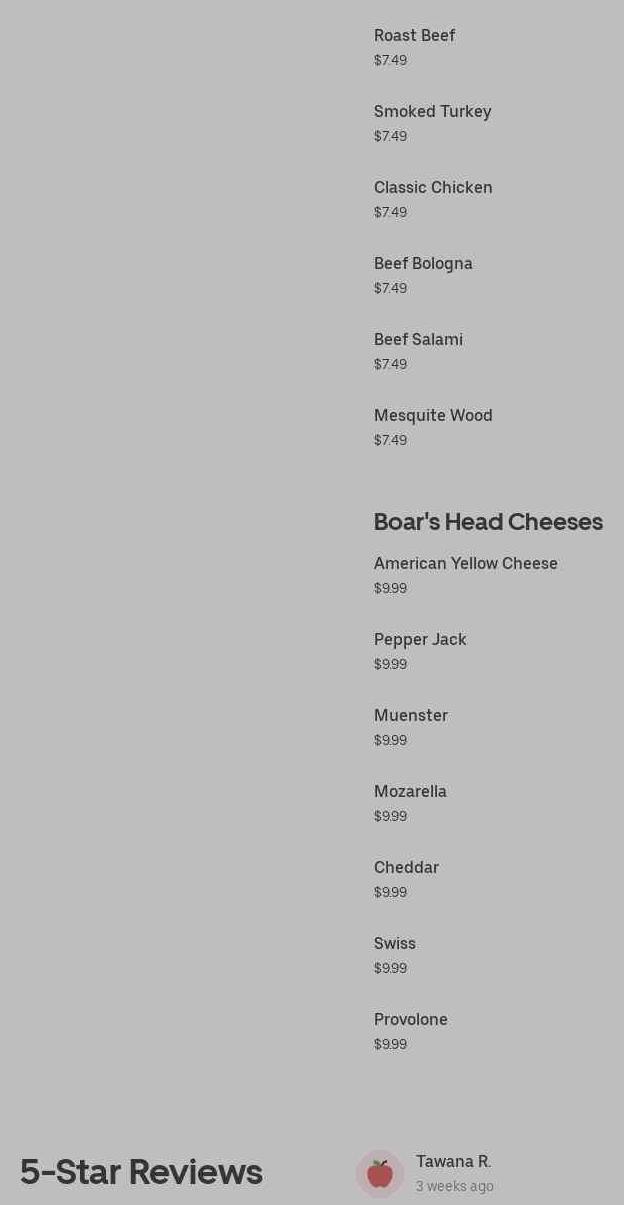The image size is (624, 1205).
Task: Pick Mozarella from the cheeses list
Action: tap(410, 792)
